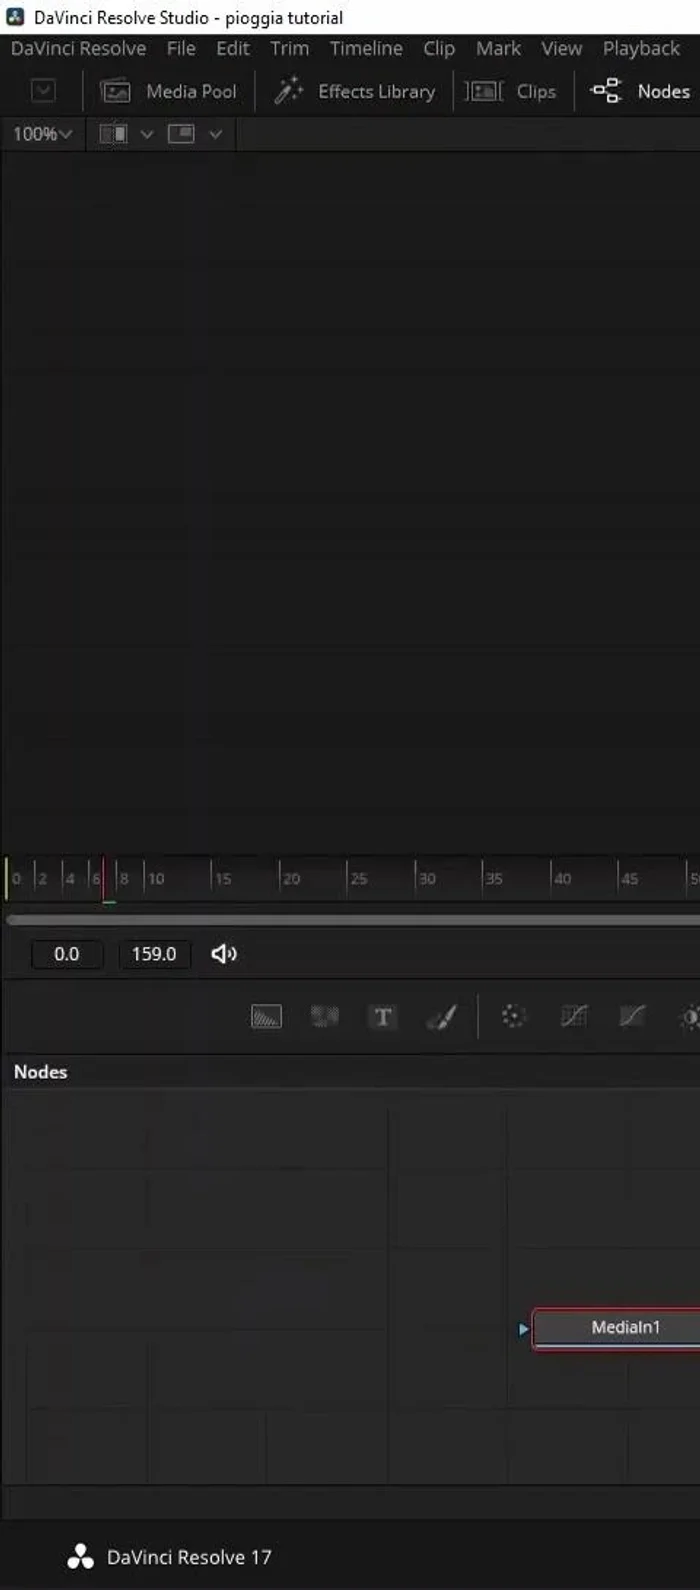
Task: Click the render range bar below ruler
Action: 353,919
